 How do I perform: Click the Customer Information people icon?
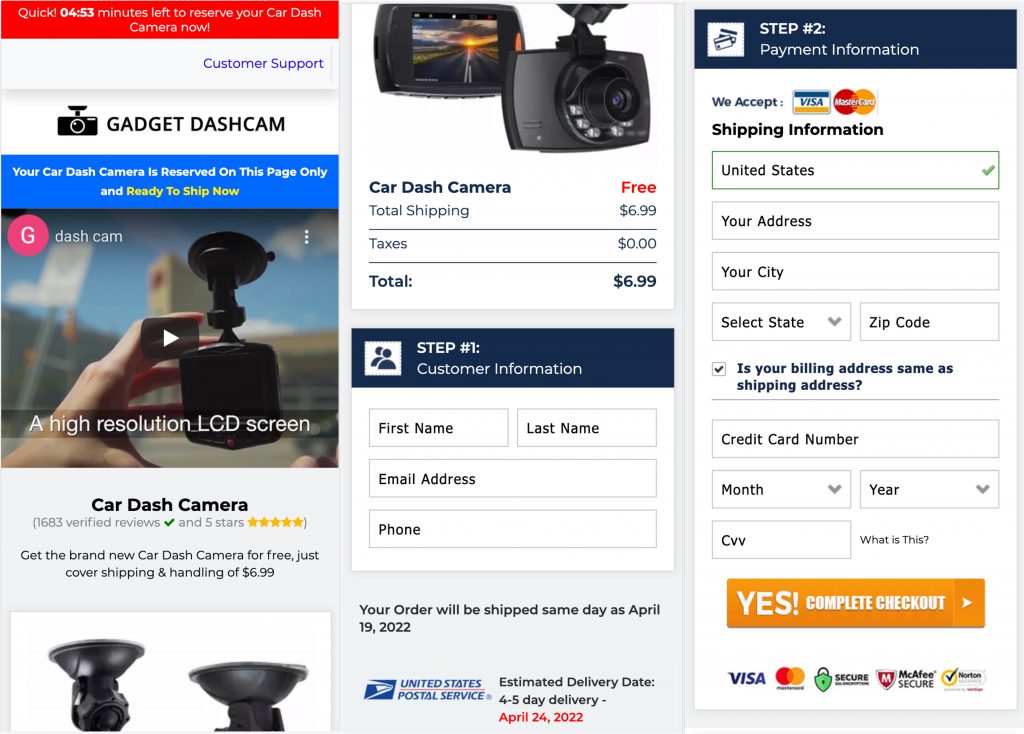coord(383,358)
